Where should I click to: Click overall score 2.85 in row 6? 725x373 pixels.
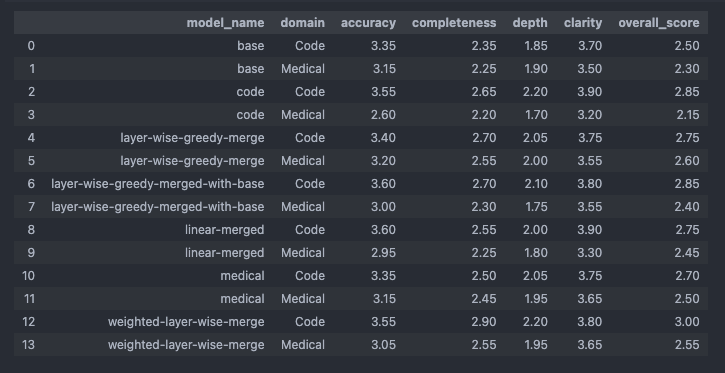[687, 183]
